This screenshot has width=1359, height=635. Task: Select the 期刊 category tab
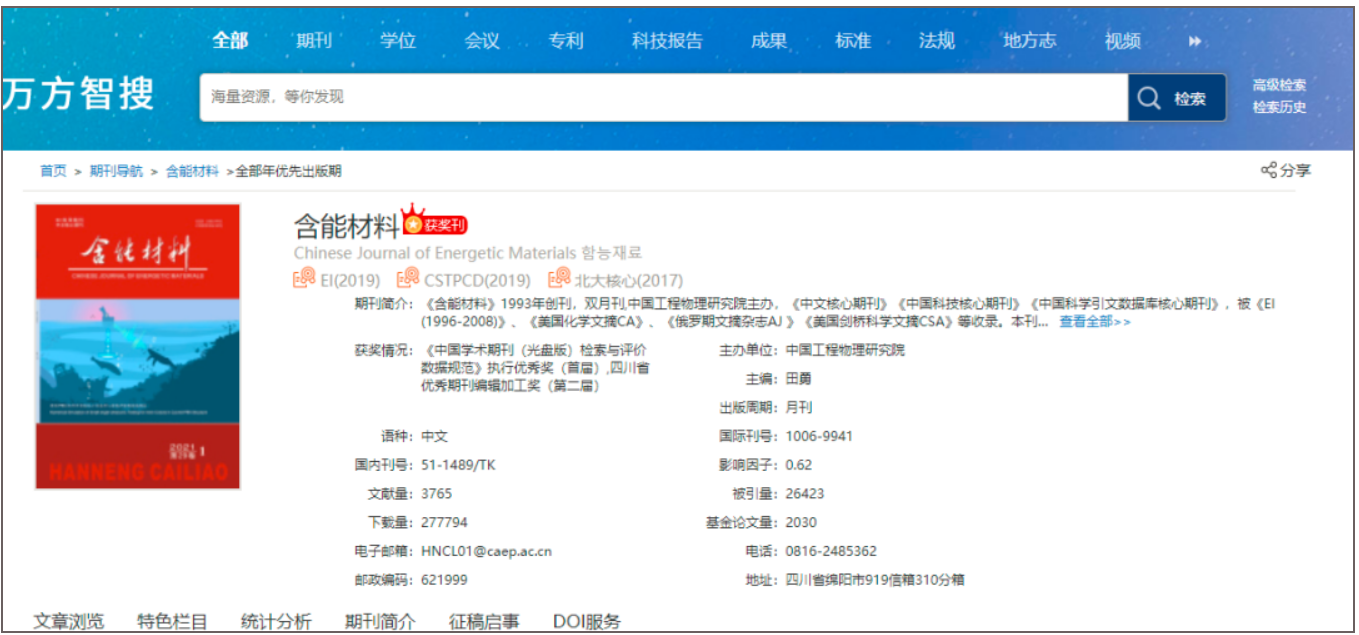313,41
